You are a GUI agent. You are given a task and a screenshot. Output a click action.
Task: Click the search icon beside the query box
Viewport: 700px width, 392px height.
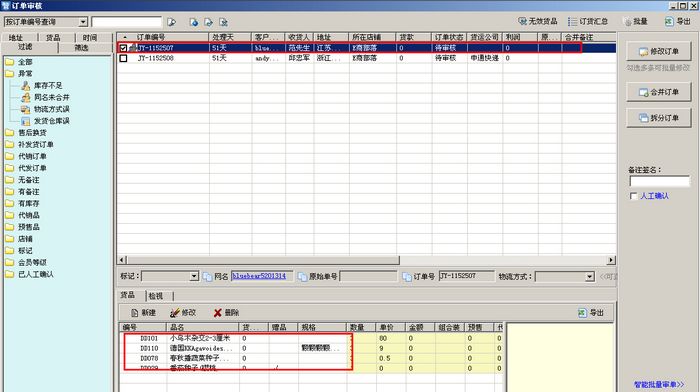click(x=171, y=22)
